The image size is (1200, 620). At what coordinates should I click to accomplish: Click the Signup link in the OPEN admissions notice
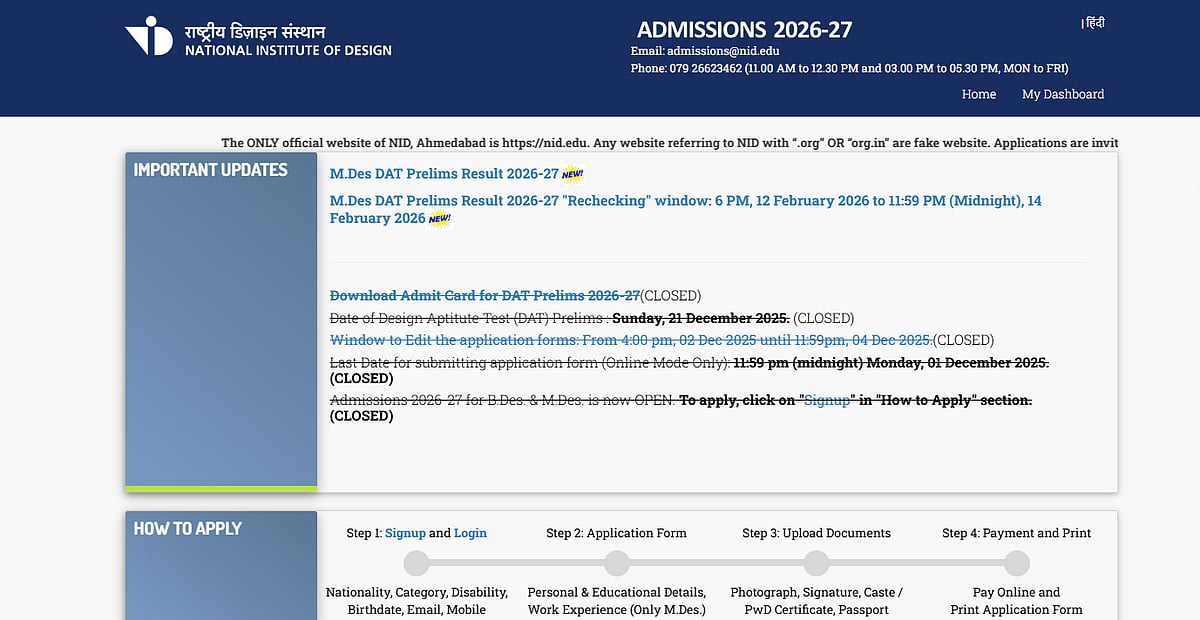tap(827, 399)
